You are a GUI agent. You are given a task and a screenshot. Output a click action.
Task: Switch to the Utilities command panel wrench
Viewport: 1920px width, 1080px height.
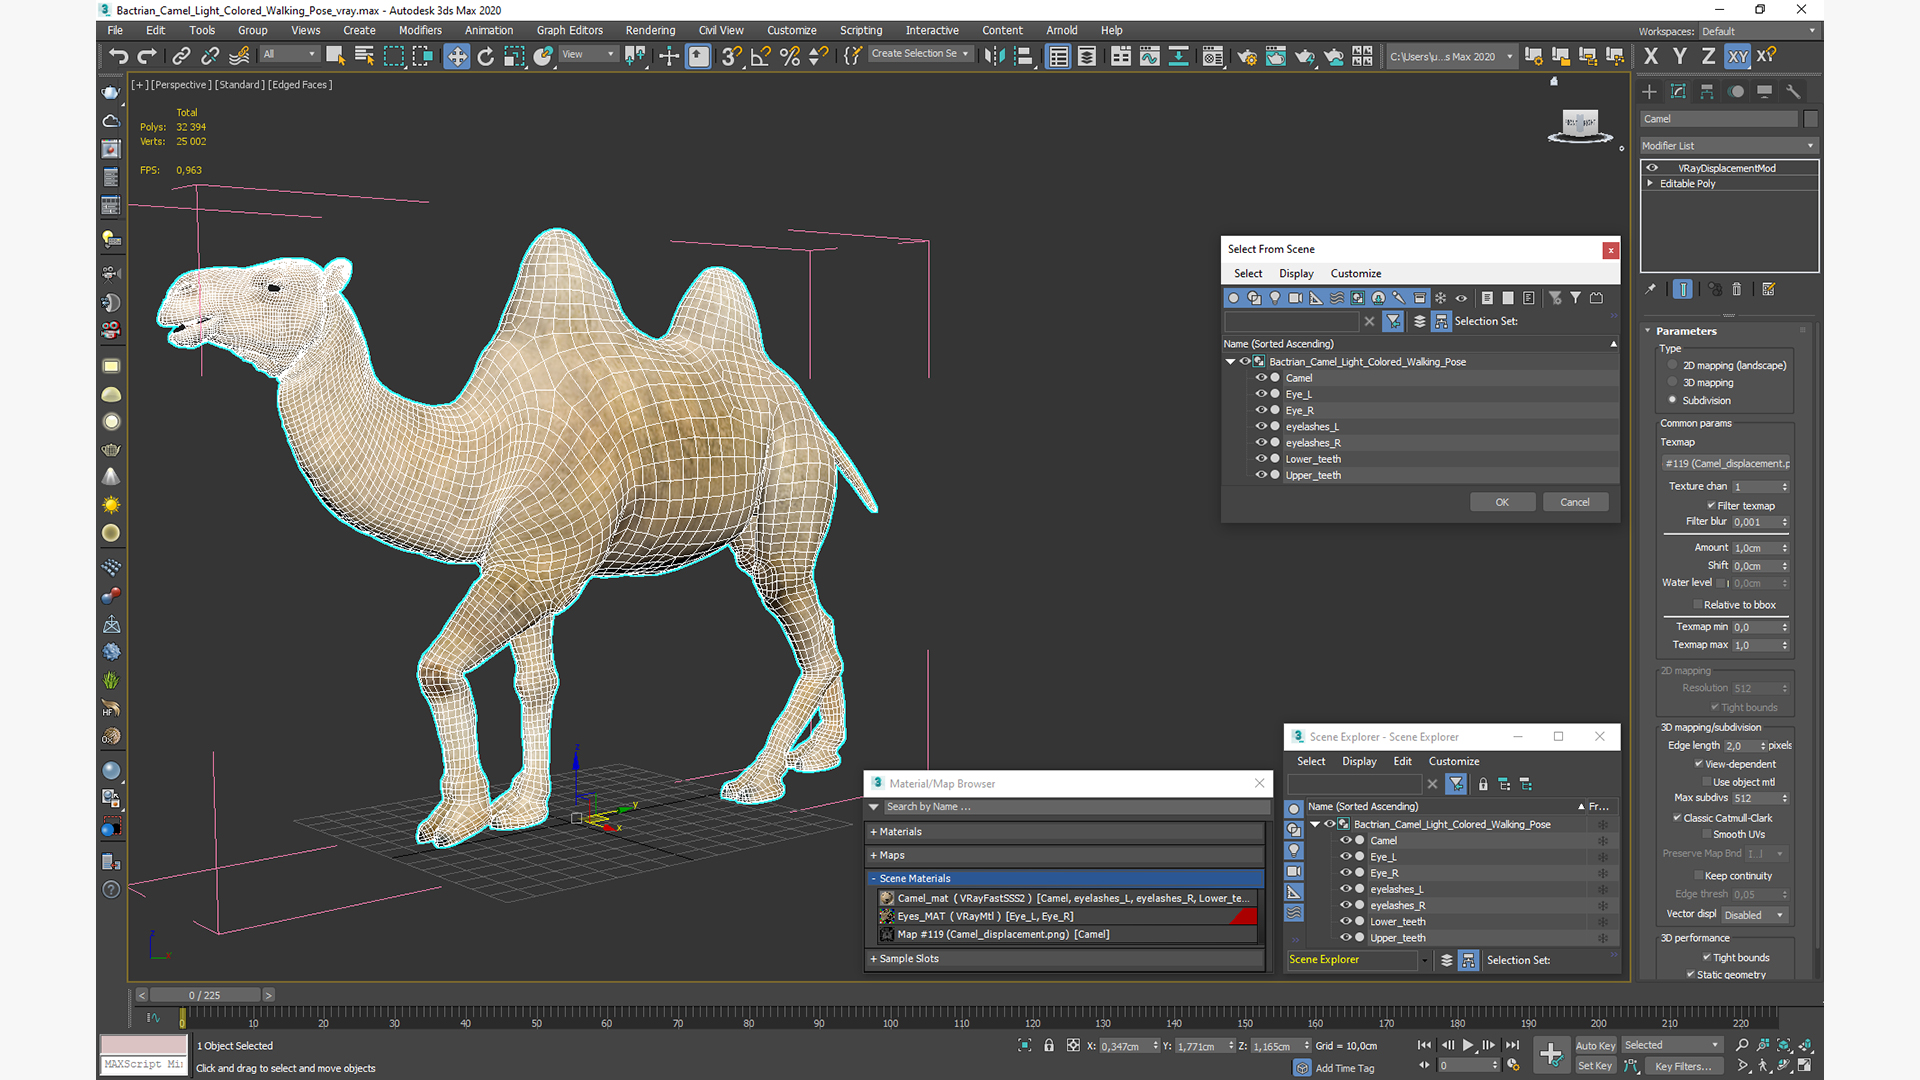point(1793,91)
